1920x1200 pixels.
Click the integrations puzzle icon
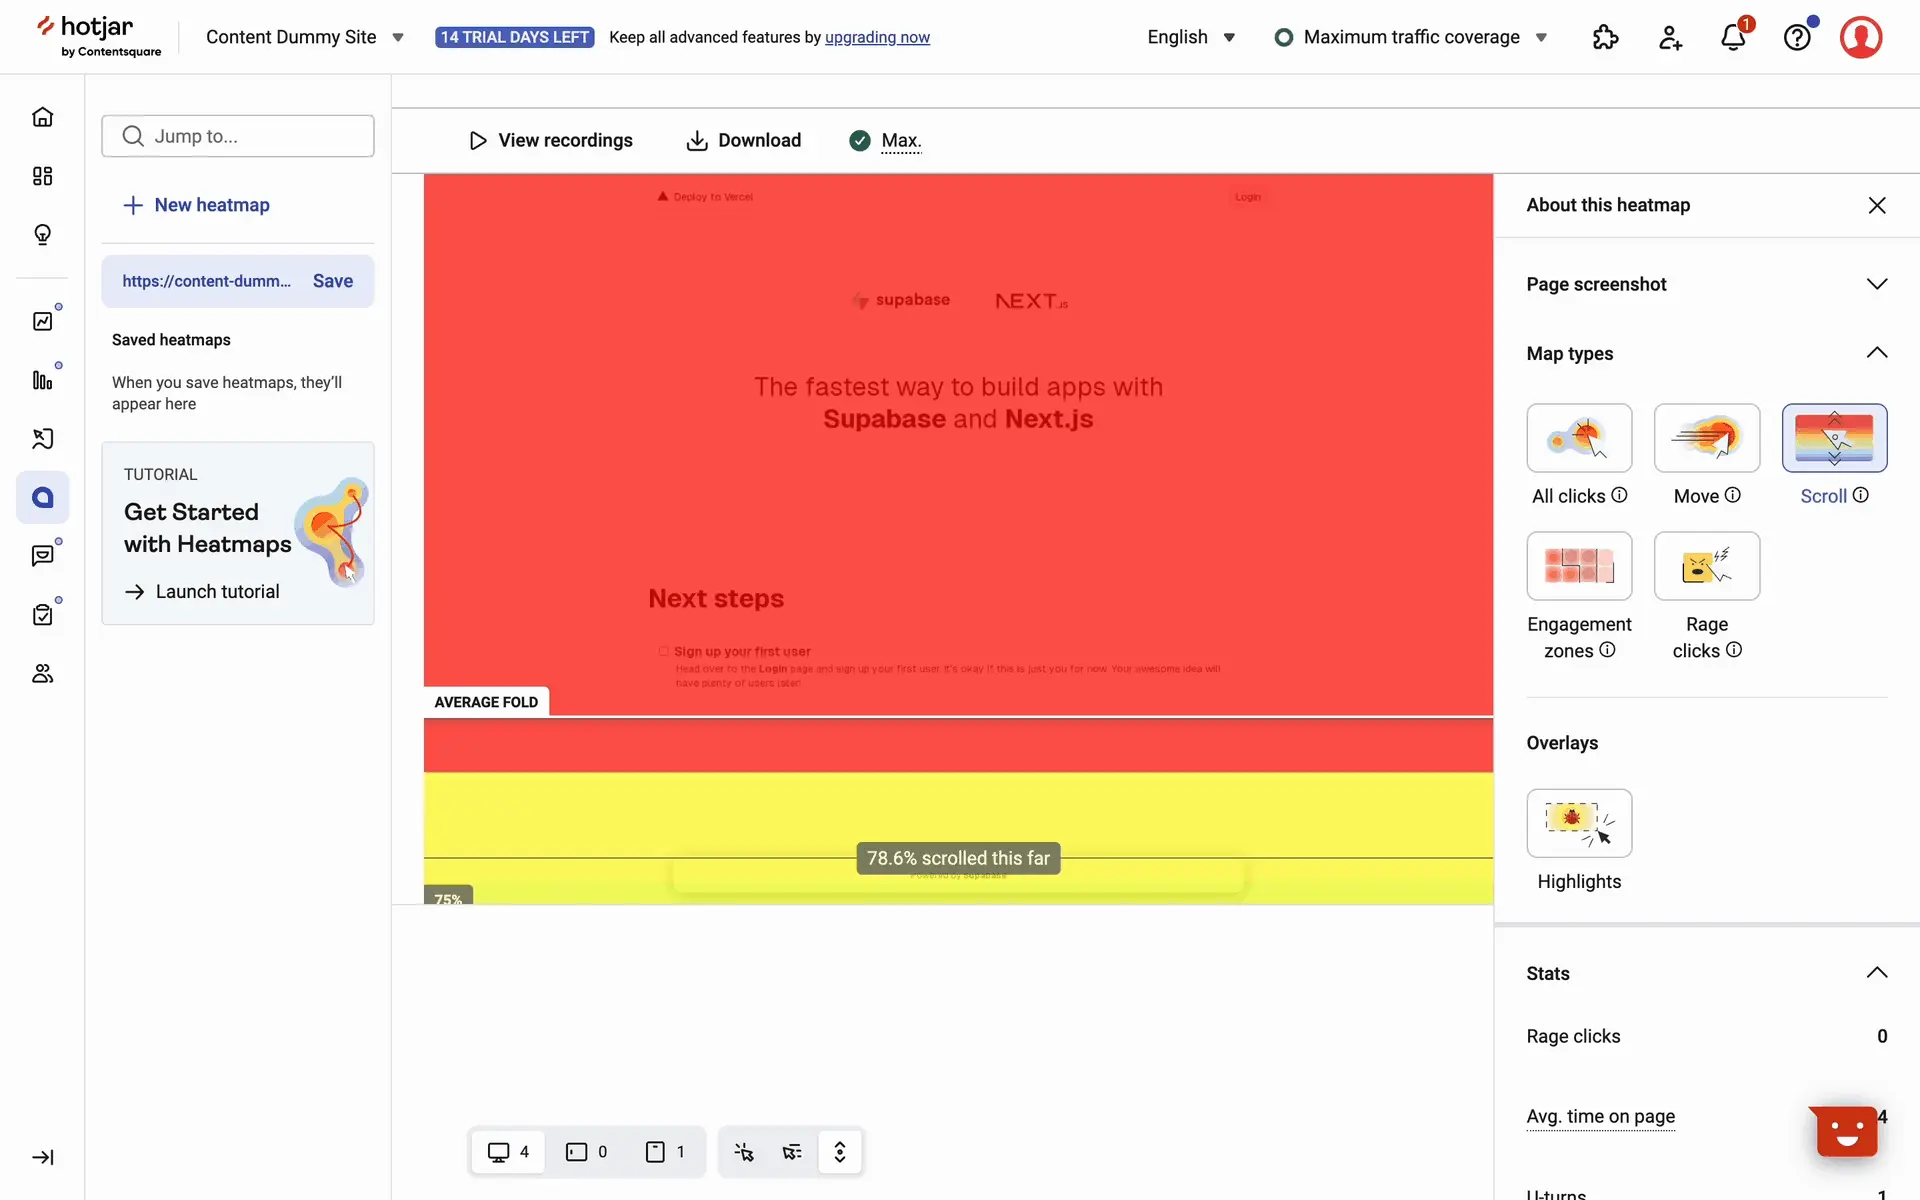1605,38
